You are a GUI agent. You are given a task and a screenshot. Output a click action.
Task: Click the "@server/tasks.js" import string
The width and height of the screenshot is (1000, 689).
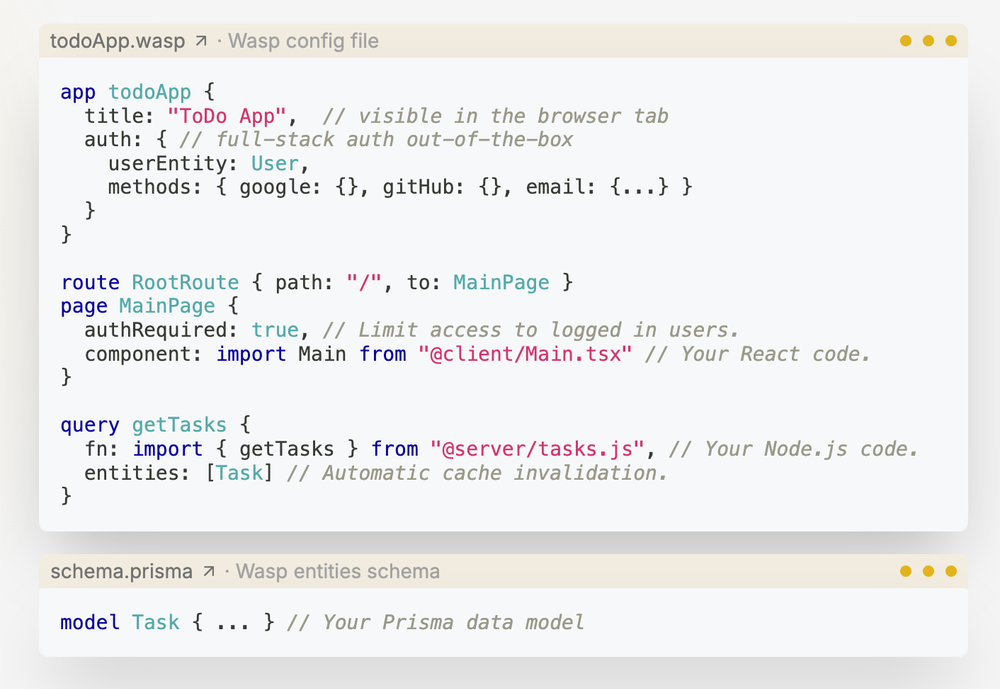coord(538,449)
